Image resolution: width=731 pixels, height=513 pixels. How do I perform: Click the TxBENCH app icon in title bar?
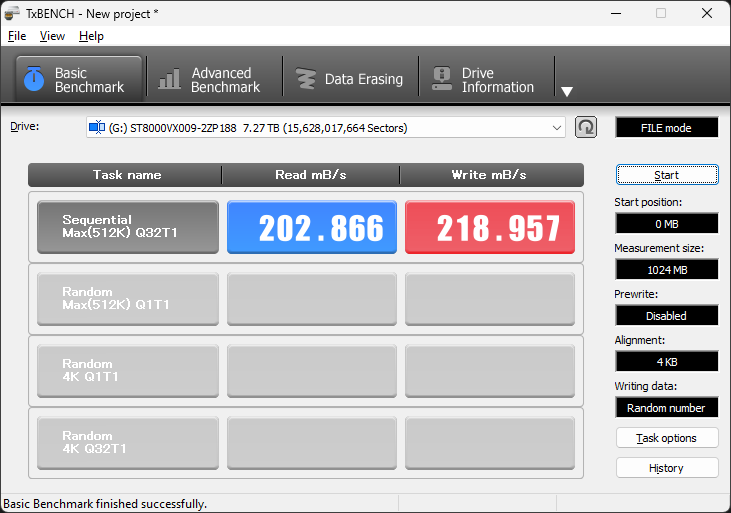(x=13, y=13)
